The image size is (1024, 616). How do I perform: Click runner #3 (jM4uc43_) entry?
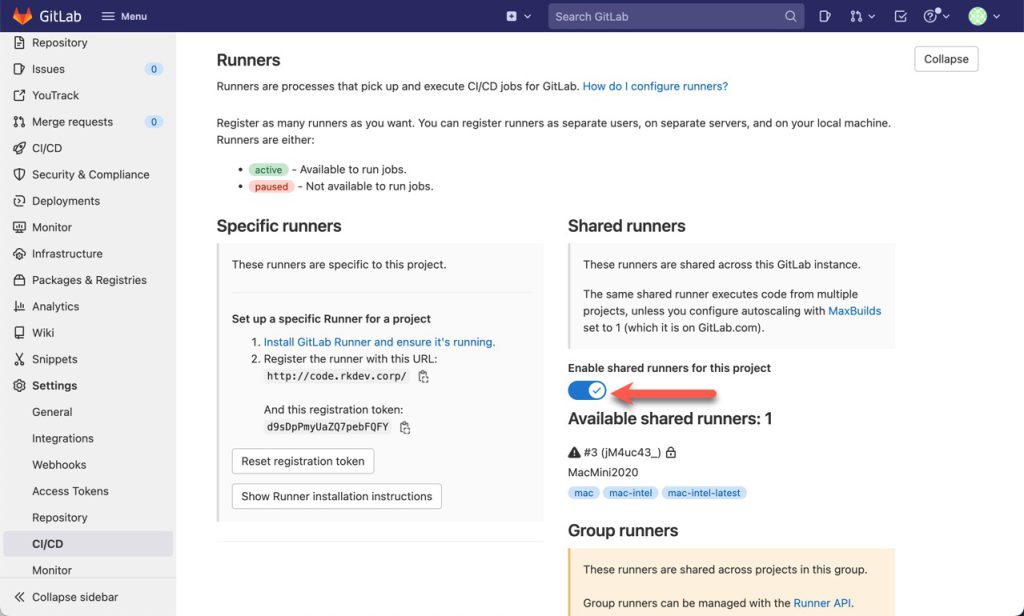pyautogui.click(x=622, y=452)
